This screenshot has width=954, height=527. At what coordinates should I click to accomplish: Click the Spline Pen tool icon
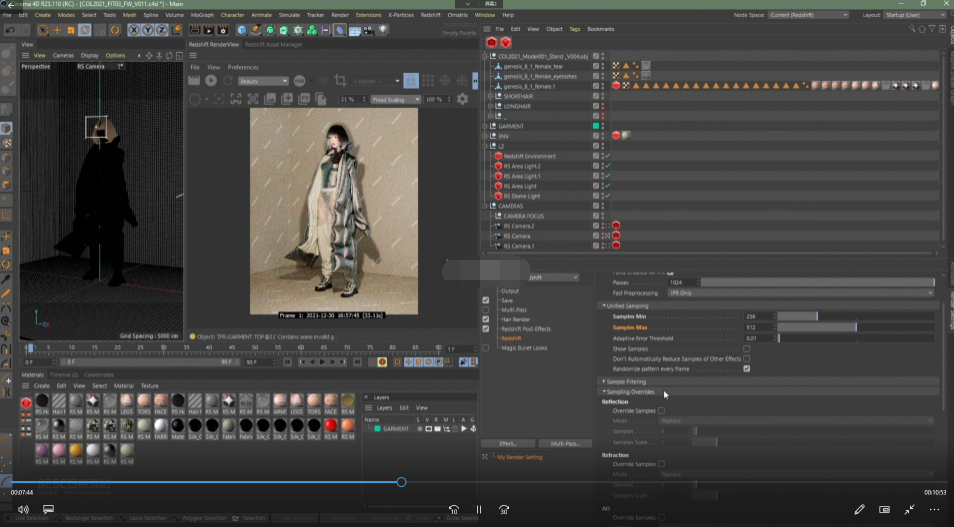coord(256,30)
